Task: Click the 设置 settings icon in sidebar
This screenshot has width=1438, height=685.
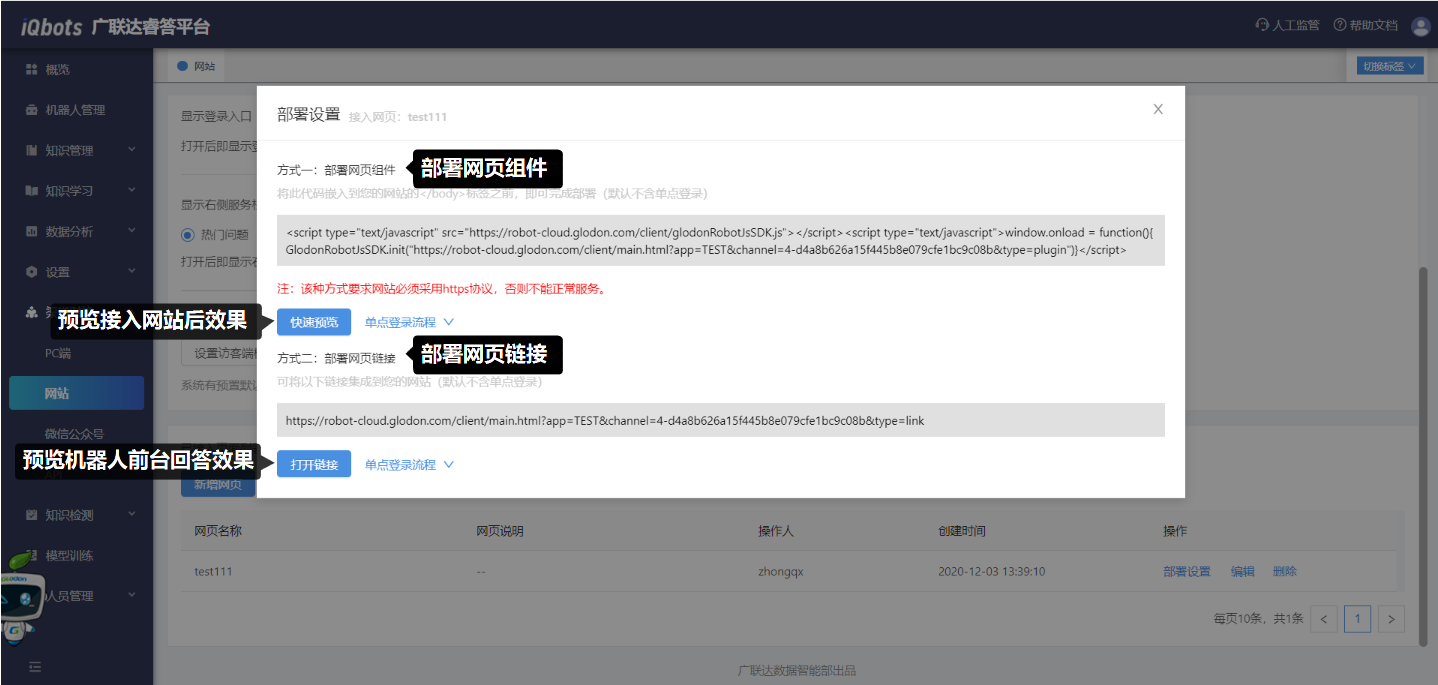Action: pos(31,272)
